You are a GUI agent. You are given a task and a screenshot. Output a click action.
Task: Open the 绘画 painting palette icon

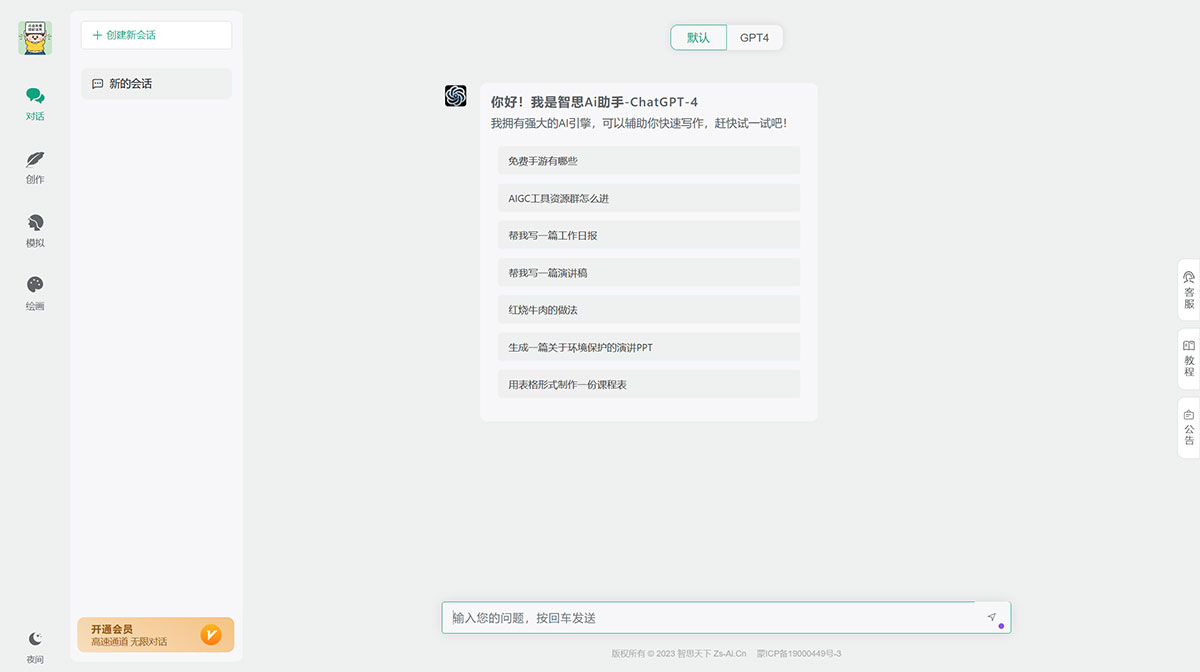click(x=35, y=286)
